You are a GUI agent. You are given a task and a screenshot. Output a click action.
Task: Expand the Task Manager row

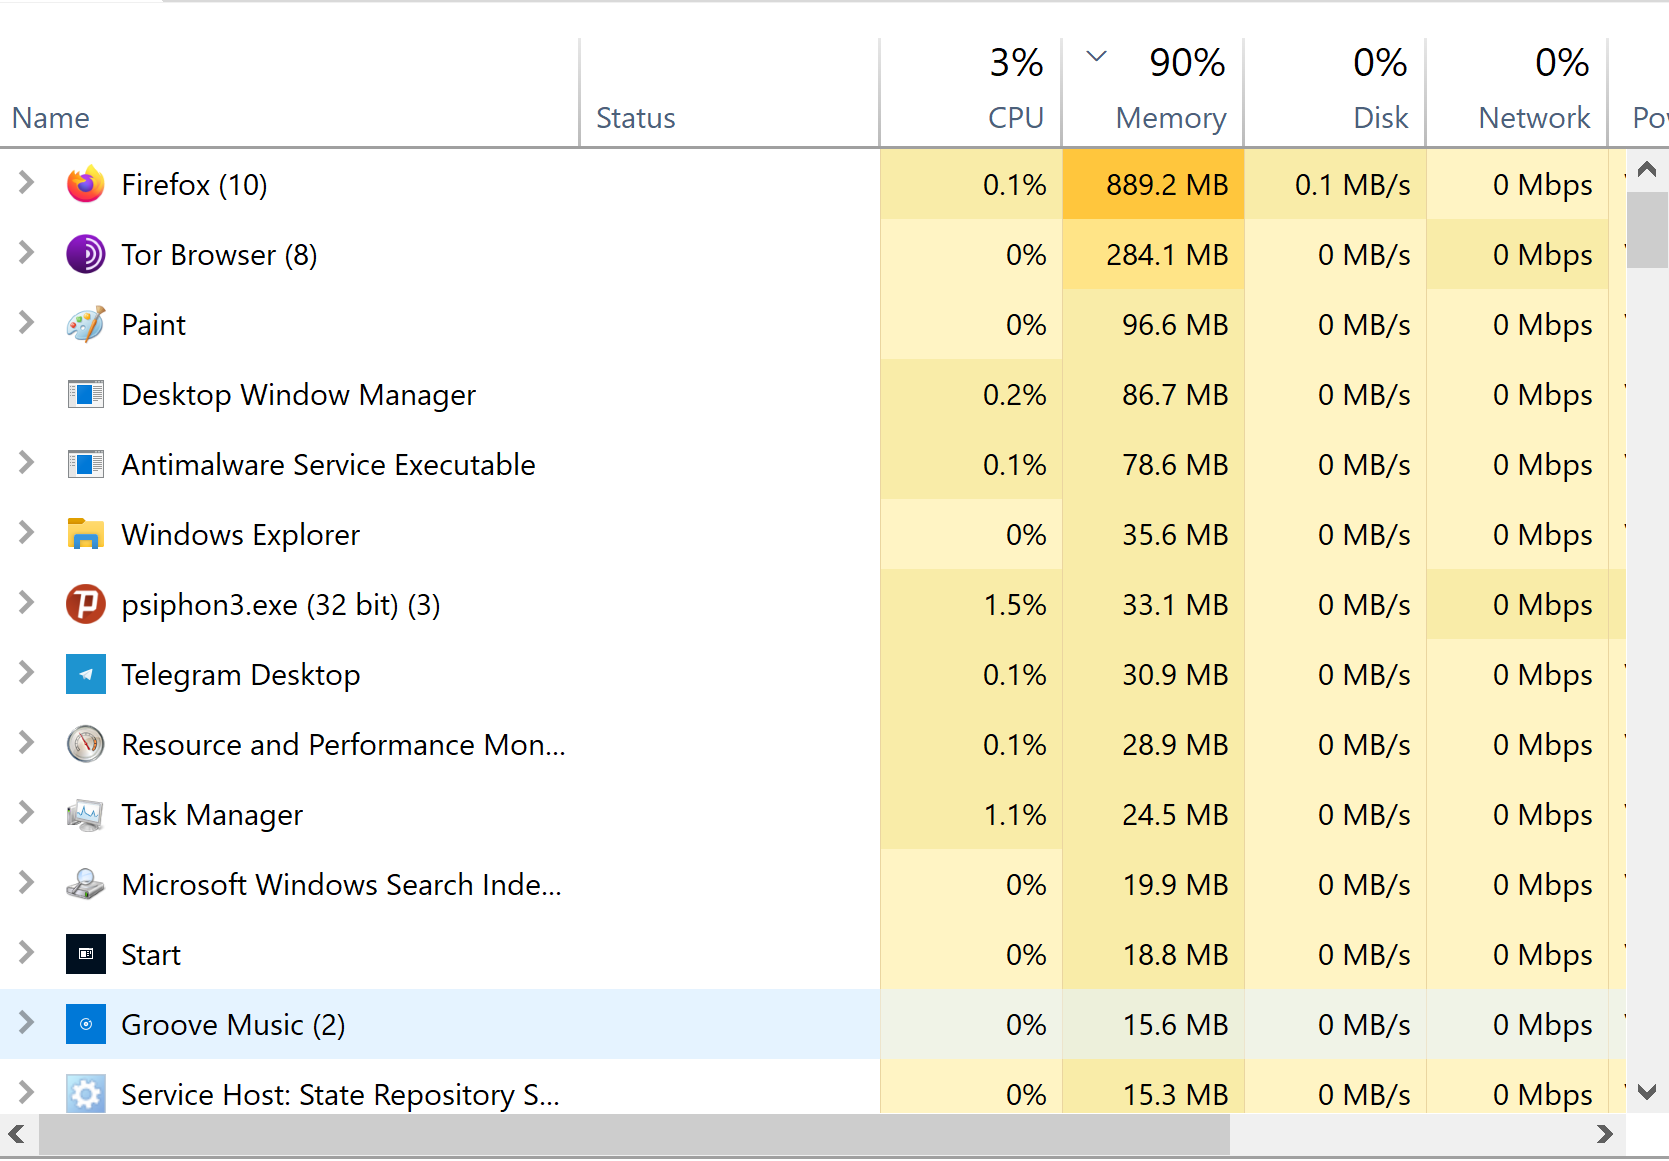point(27,813)
